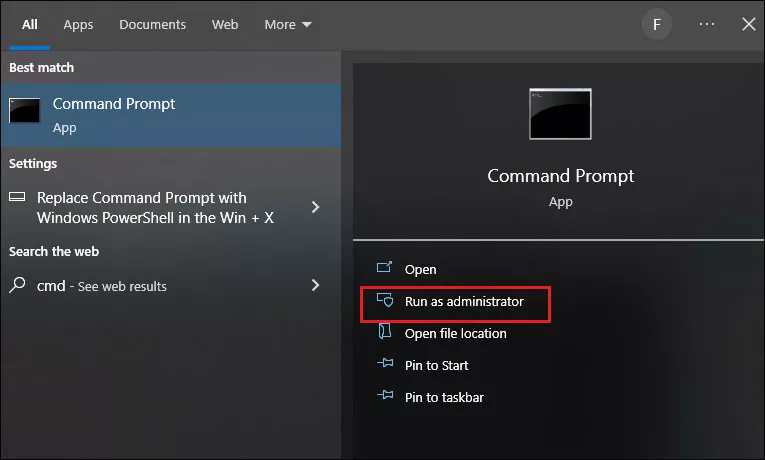Click the Open file location icon
765x460 pixels.
(x=385, y=331)
